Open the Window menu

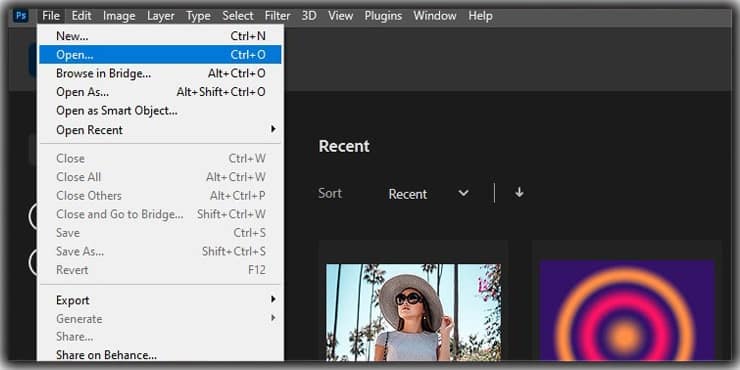click(435, 16)
